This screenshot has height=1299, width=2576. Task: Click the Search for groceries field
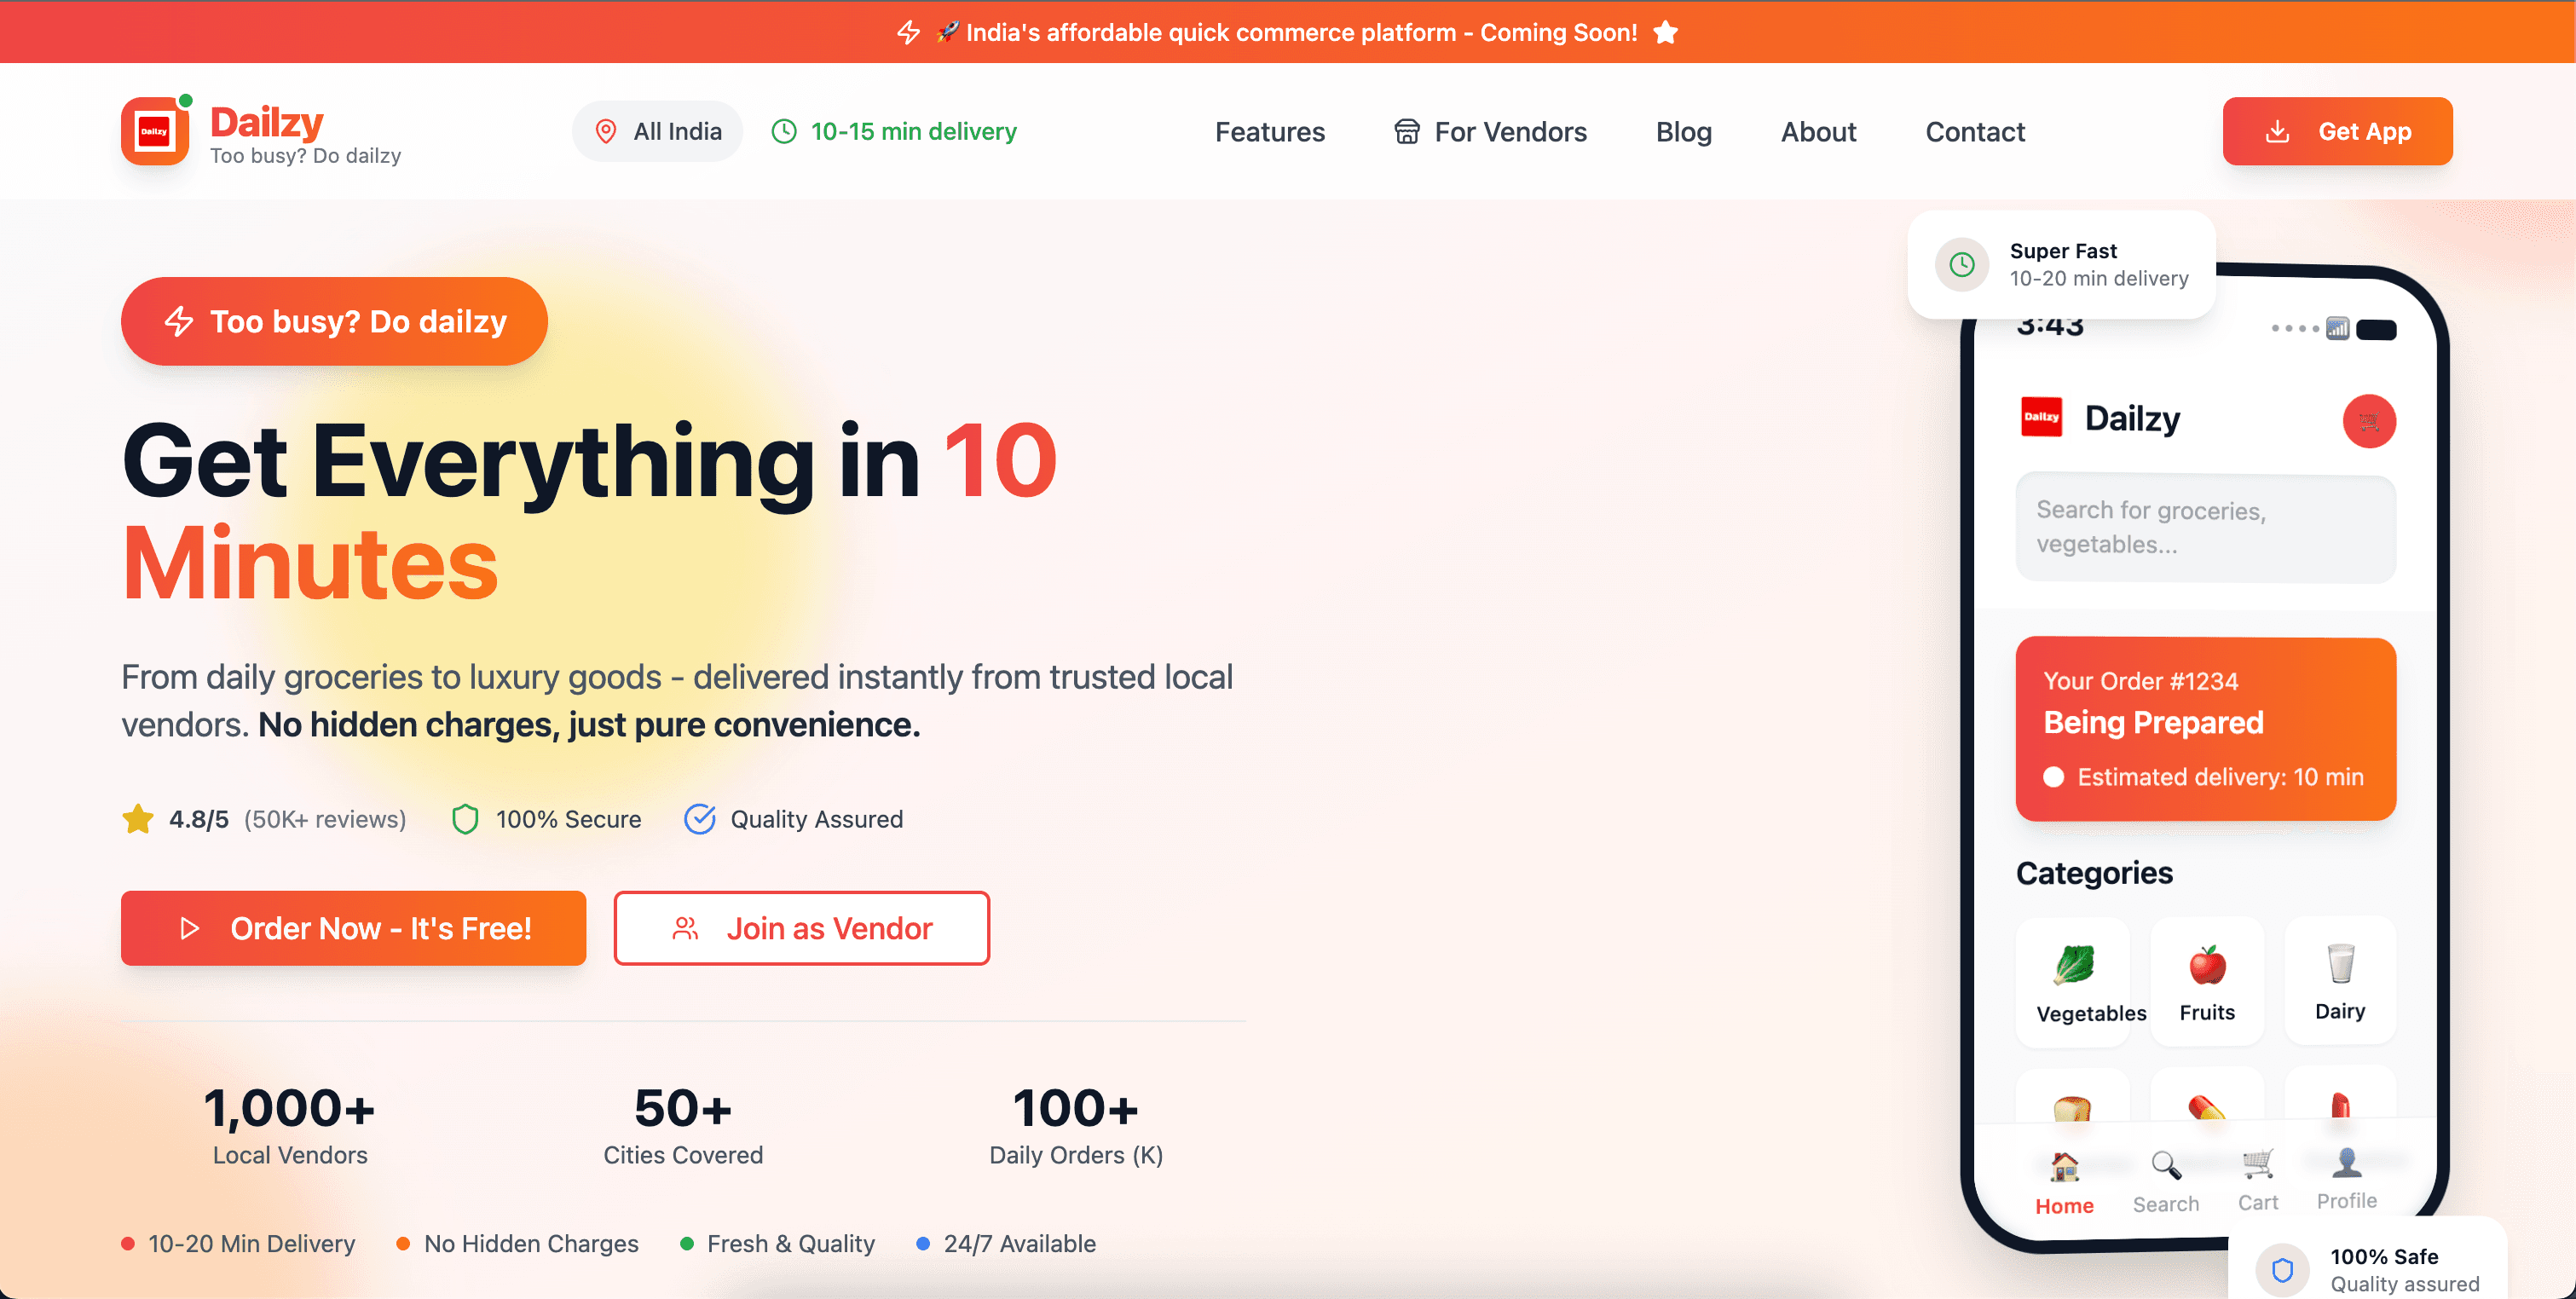2205,527
